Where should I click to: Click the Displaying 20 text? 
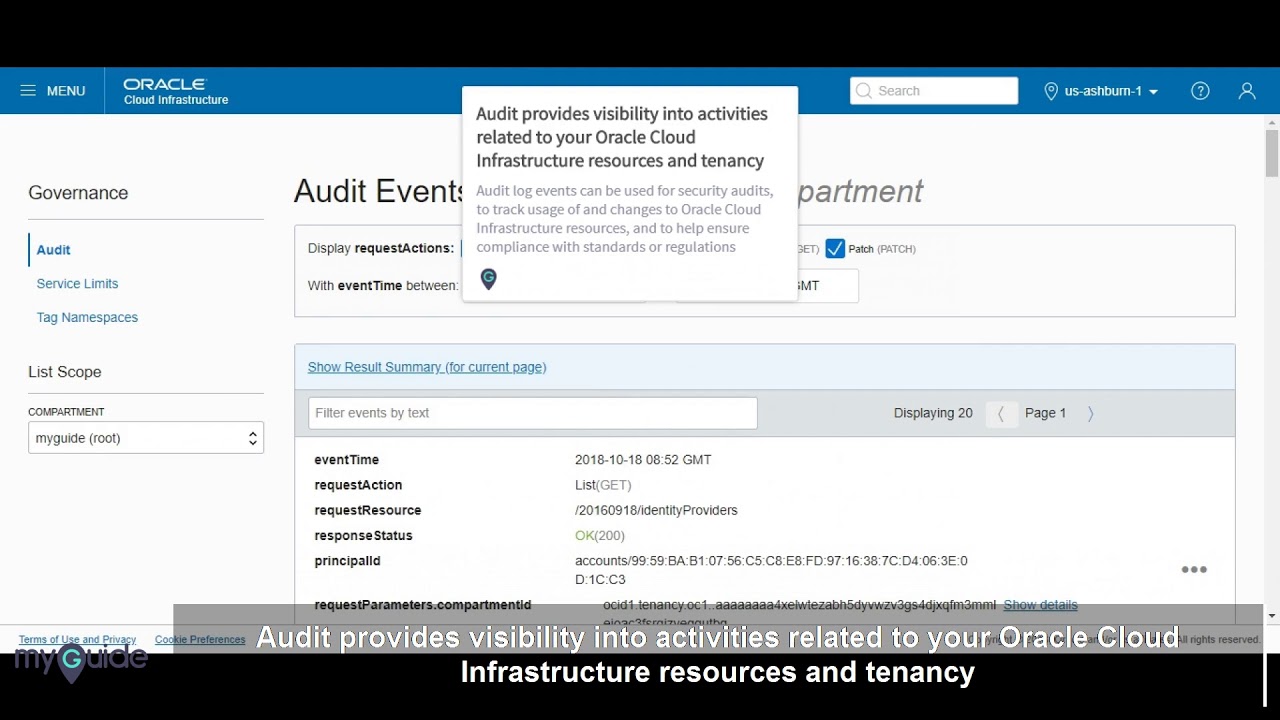[933, 413]
